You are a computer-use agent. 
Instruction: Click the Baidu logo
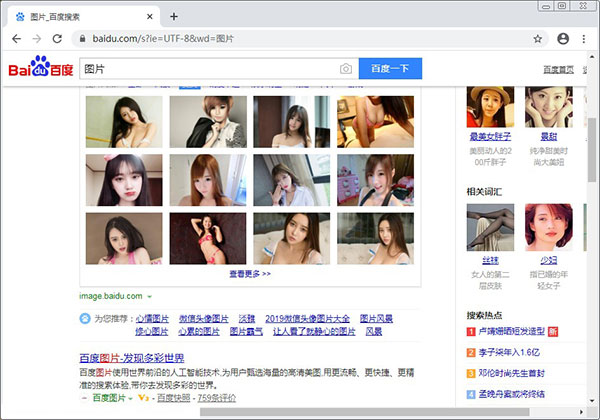tap(41, 66)
